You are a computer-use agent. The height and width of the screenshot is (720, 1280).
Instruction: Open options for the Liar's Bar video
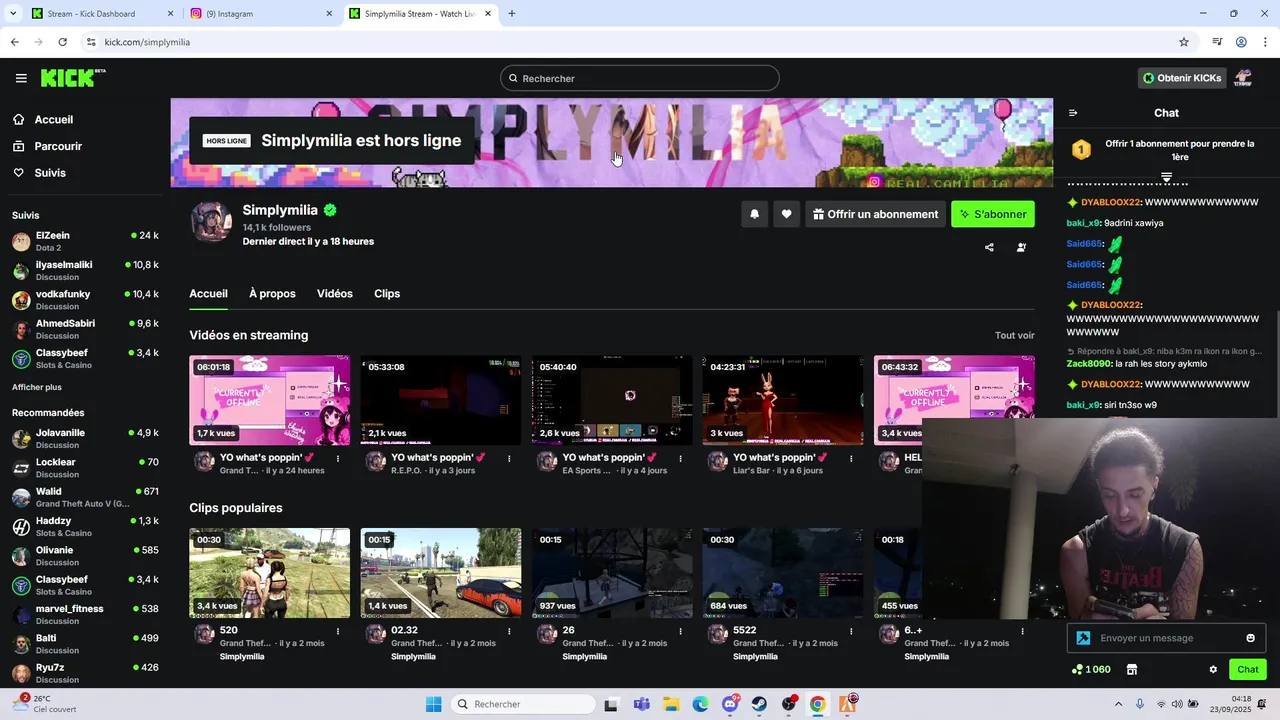851,459
